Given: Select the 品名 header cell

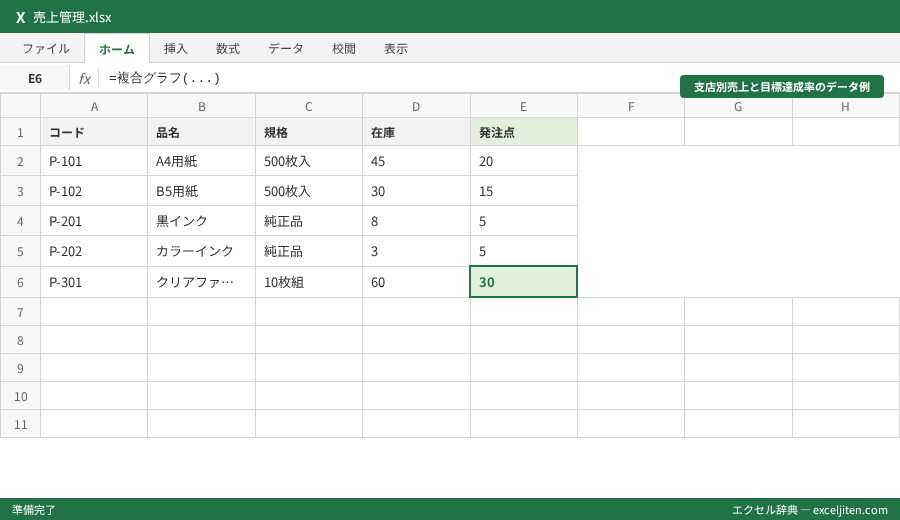Looking at the screenshot, I should [201, 132].
